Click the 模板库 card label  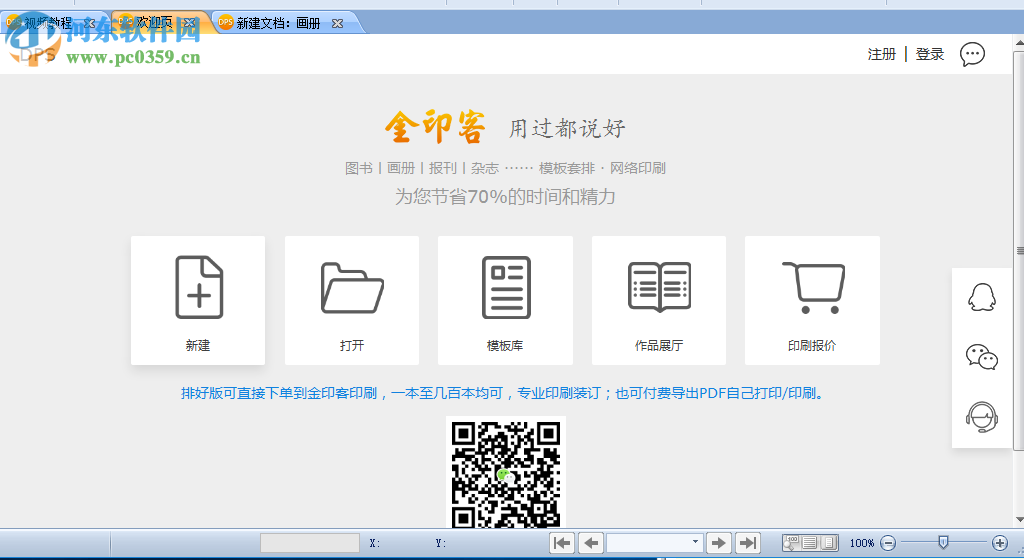pos(505,345)
